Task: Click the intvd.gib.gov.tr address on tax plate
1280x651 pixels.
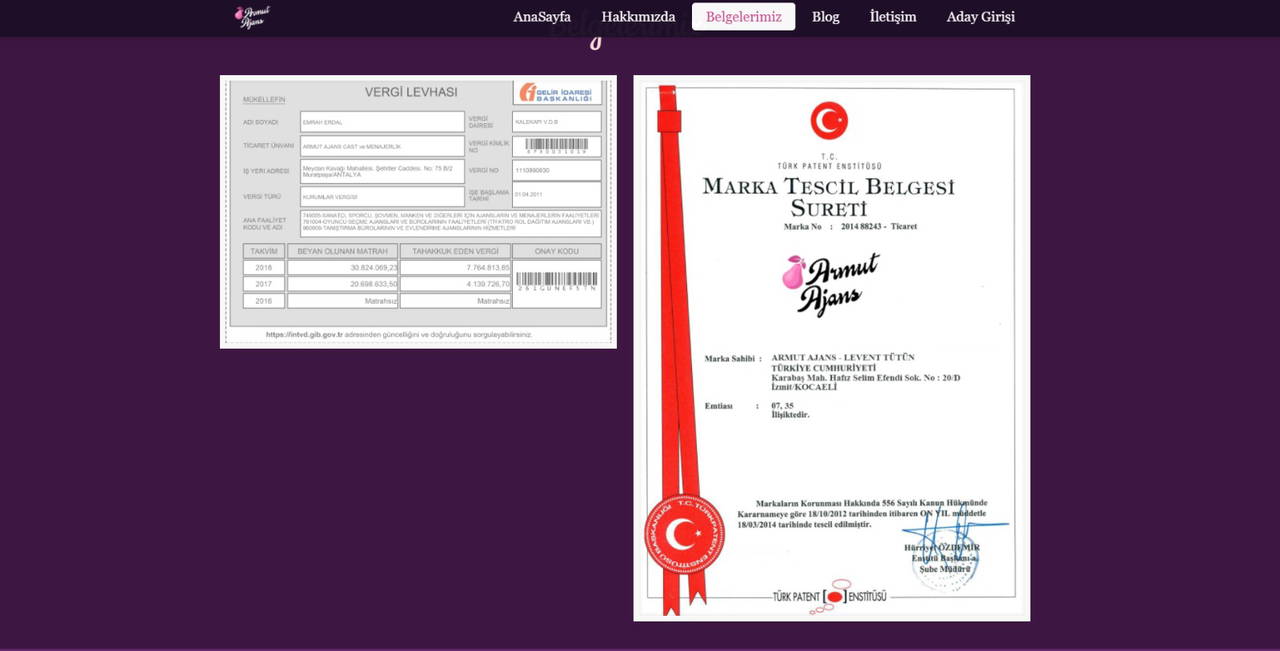Action: (304, 335)
